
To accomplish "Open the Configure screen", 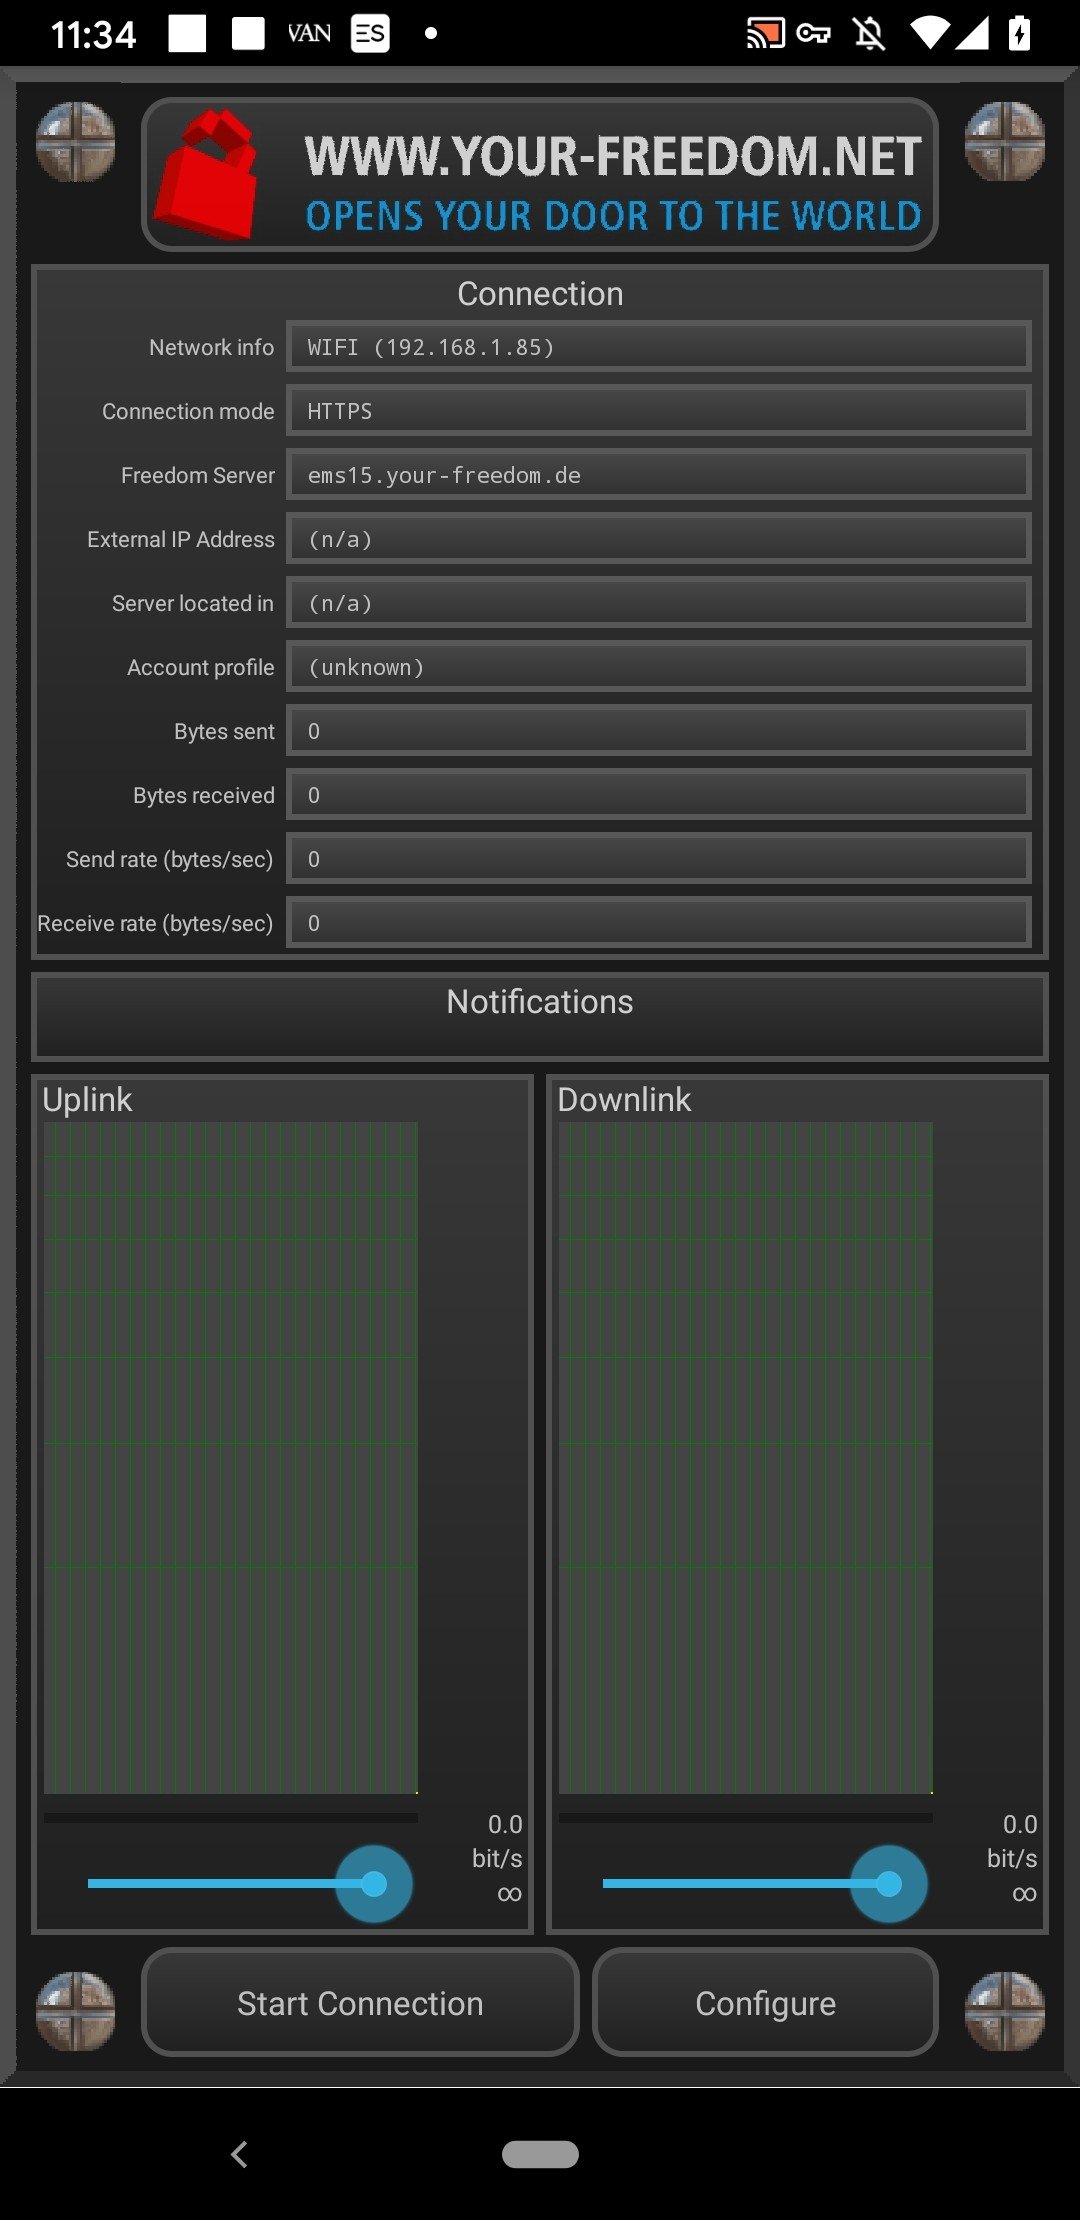I will point(765,2002).
